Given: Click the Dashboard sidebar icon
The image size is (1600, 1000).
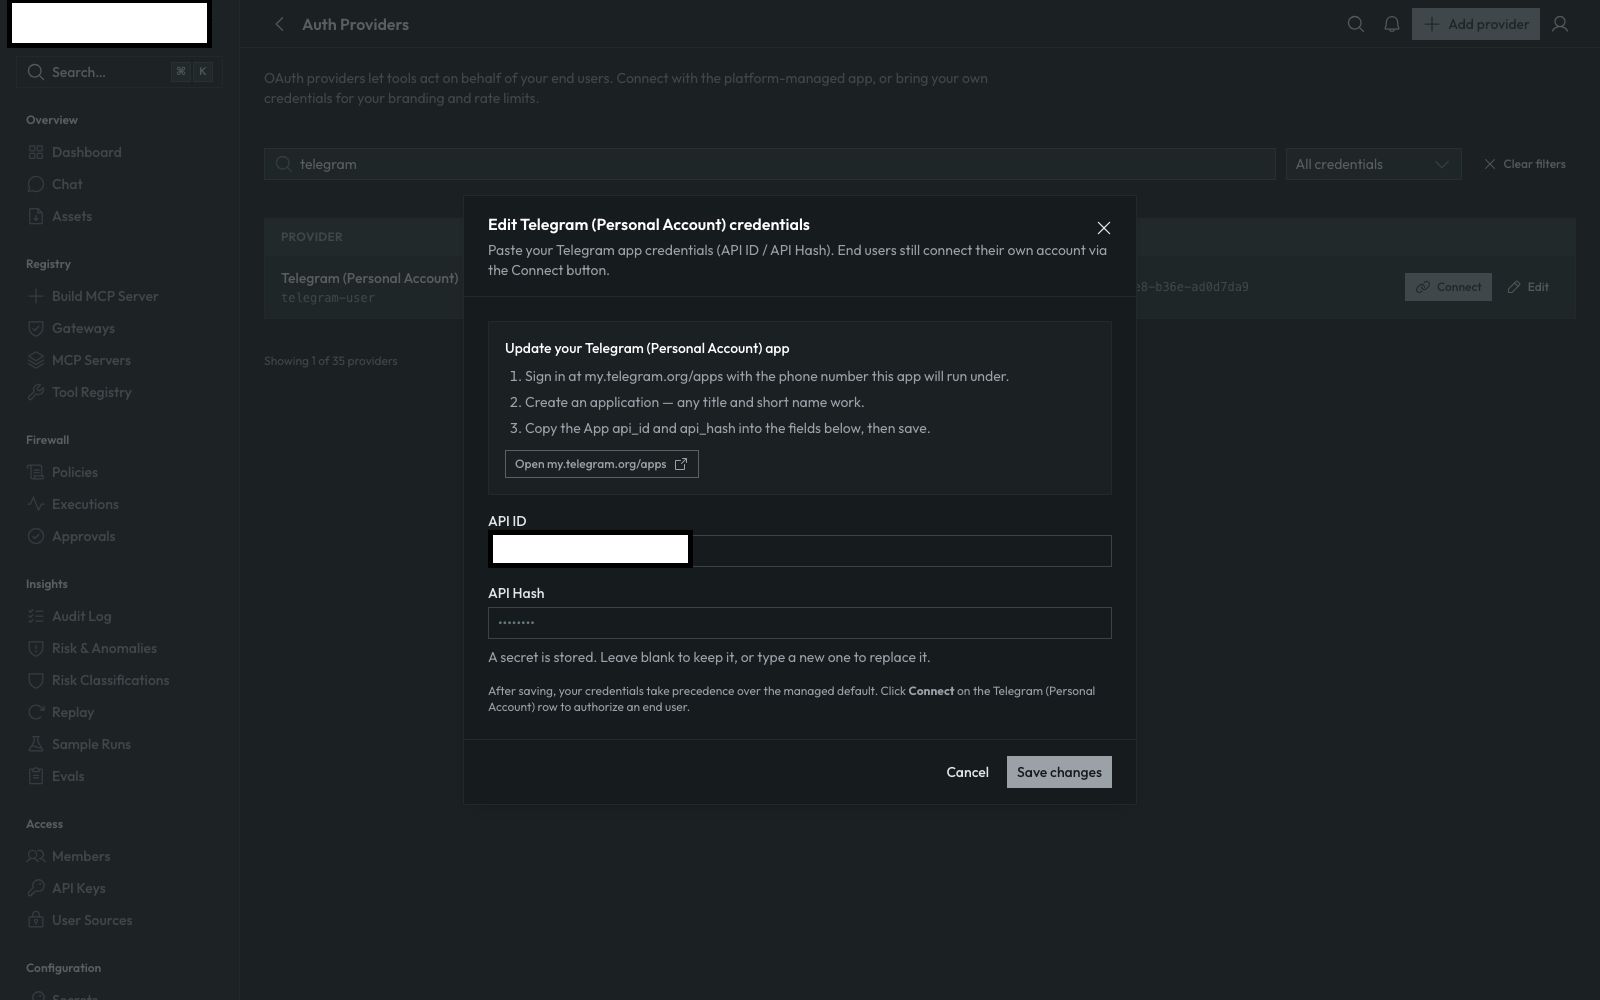Looking at the screenshot, I should coord(36,152).
